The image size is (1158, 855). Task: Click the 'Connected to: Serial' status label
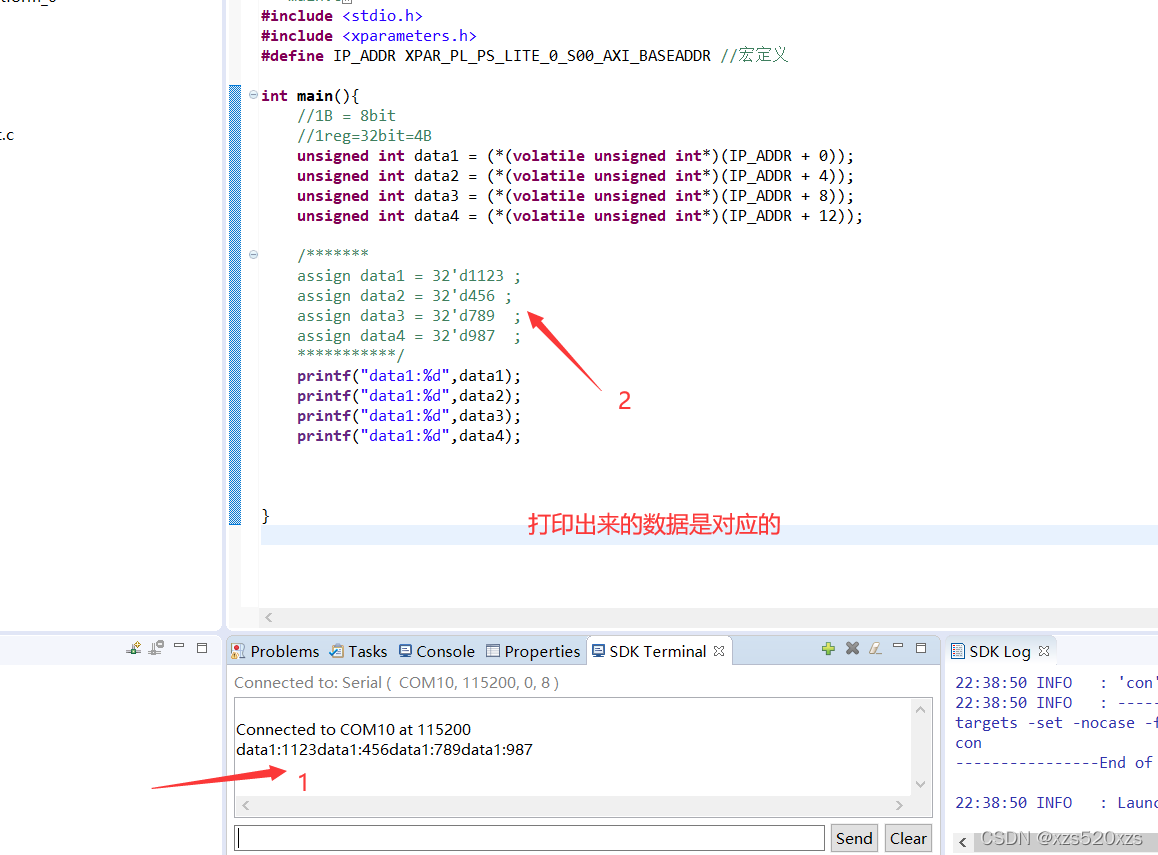coord(397,682)
